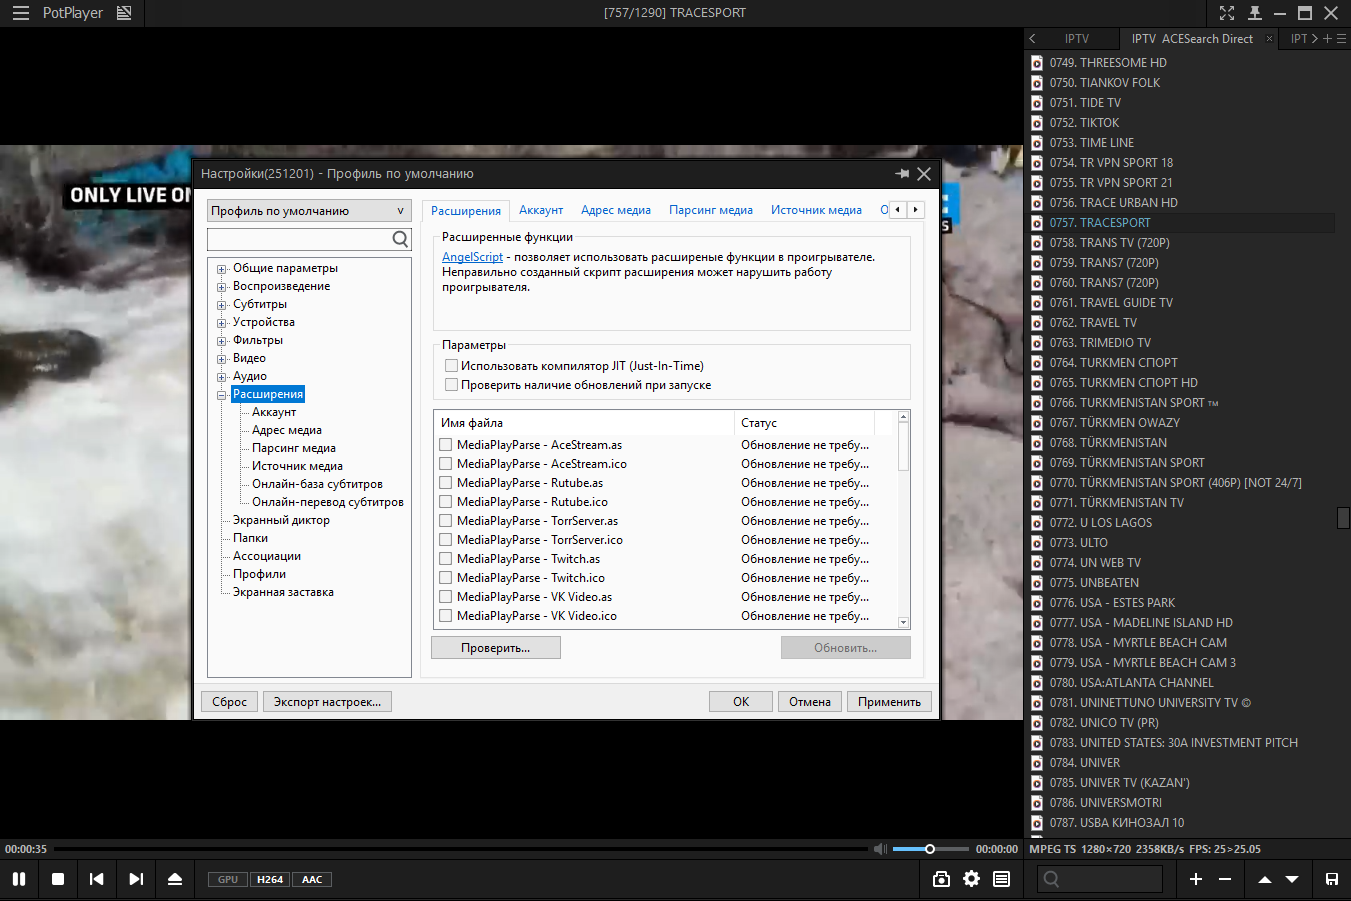Viewport: 1351px width, 901px height.
Task: Mute audio via speaker icon
Action: [880, 849]
